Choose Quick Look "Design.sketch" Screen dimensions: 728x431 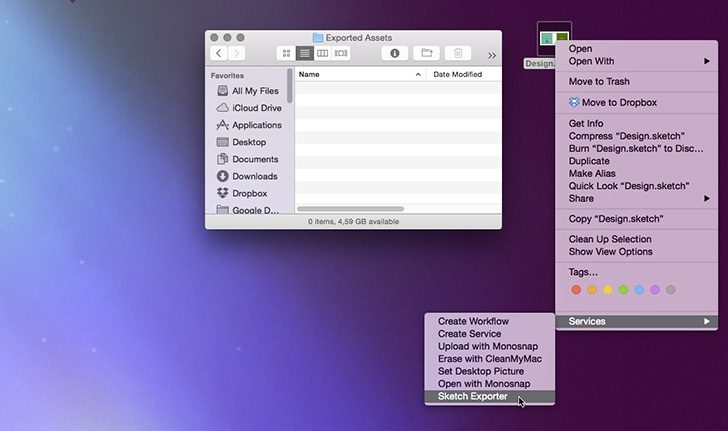point(637,186)
